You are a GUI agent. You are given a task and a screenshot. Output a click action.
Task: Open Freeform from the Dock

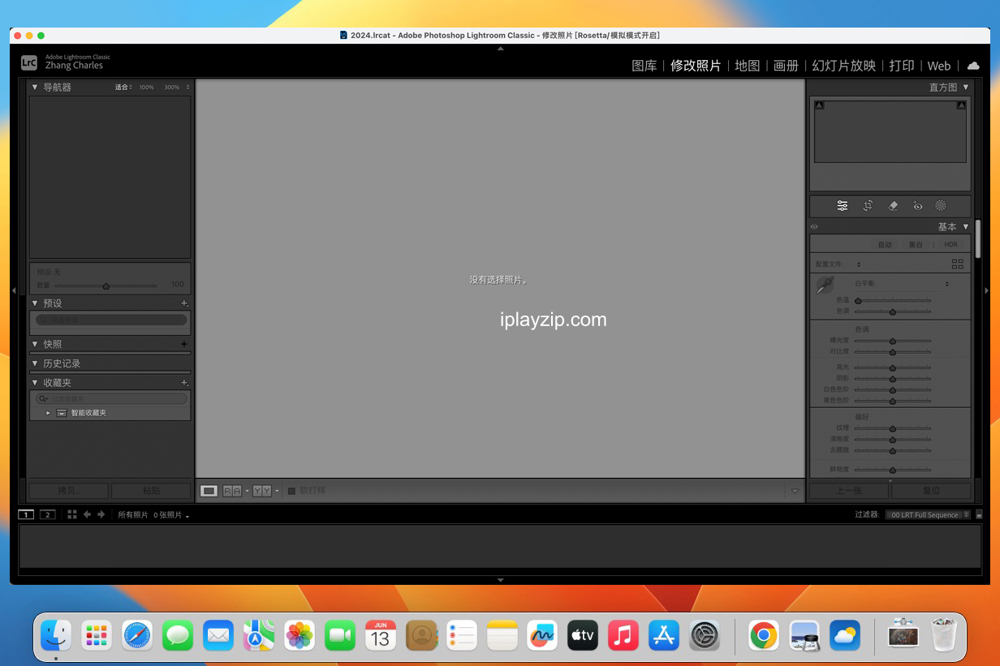[x=542, y=635]
